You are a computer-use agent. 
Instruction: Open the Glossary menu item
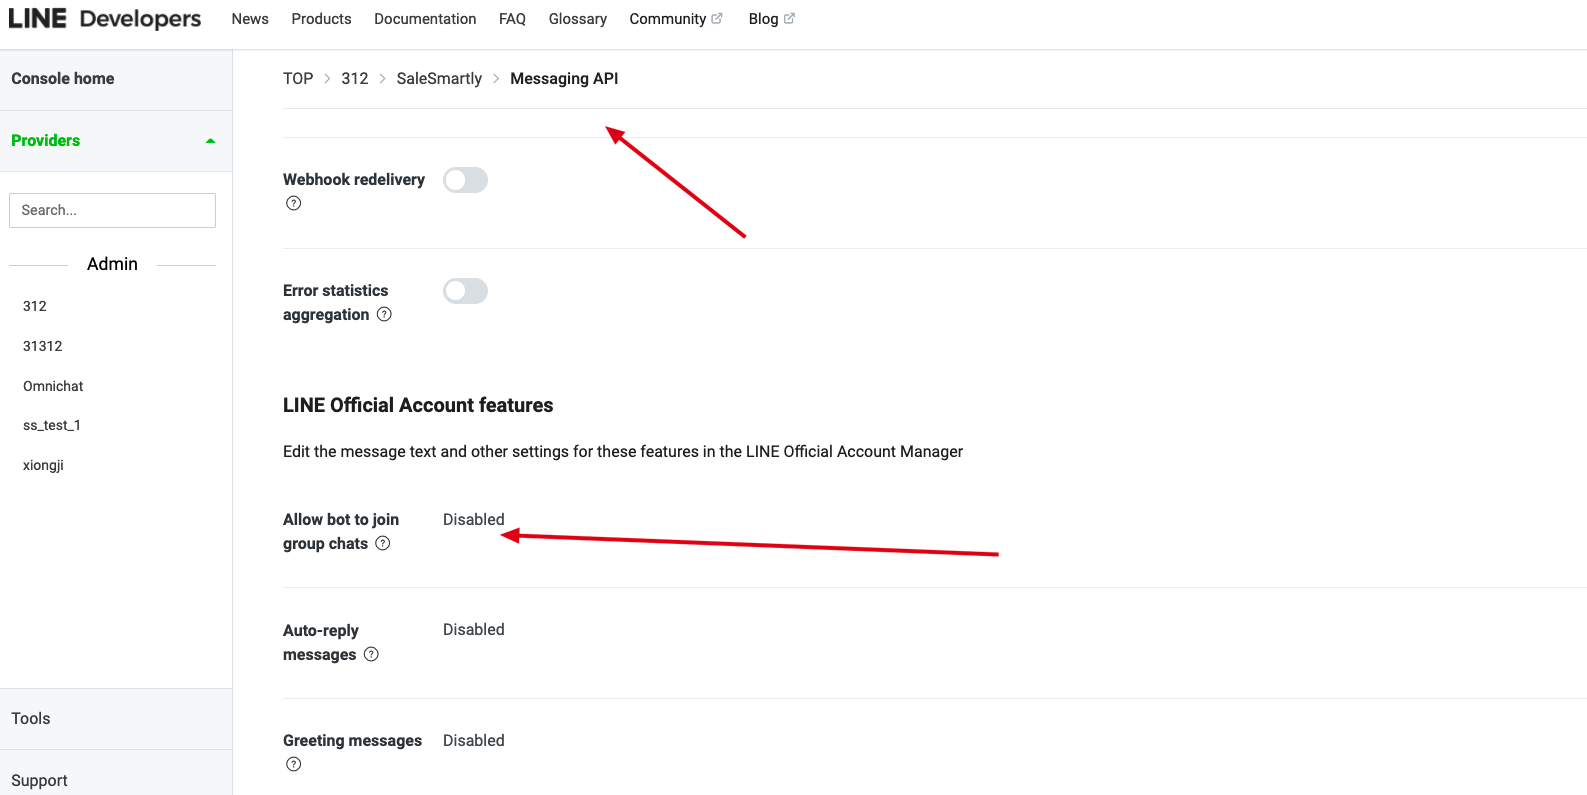tap(577, 19)
